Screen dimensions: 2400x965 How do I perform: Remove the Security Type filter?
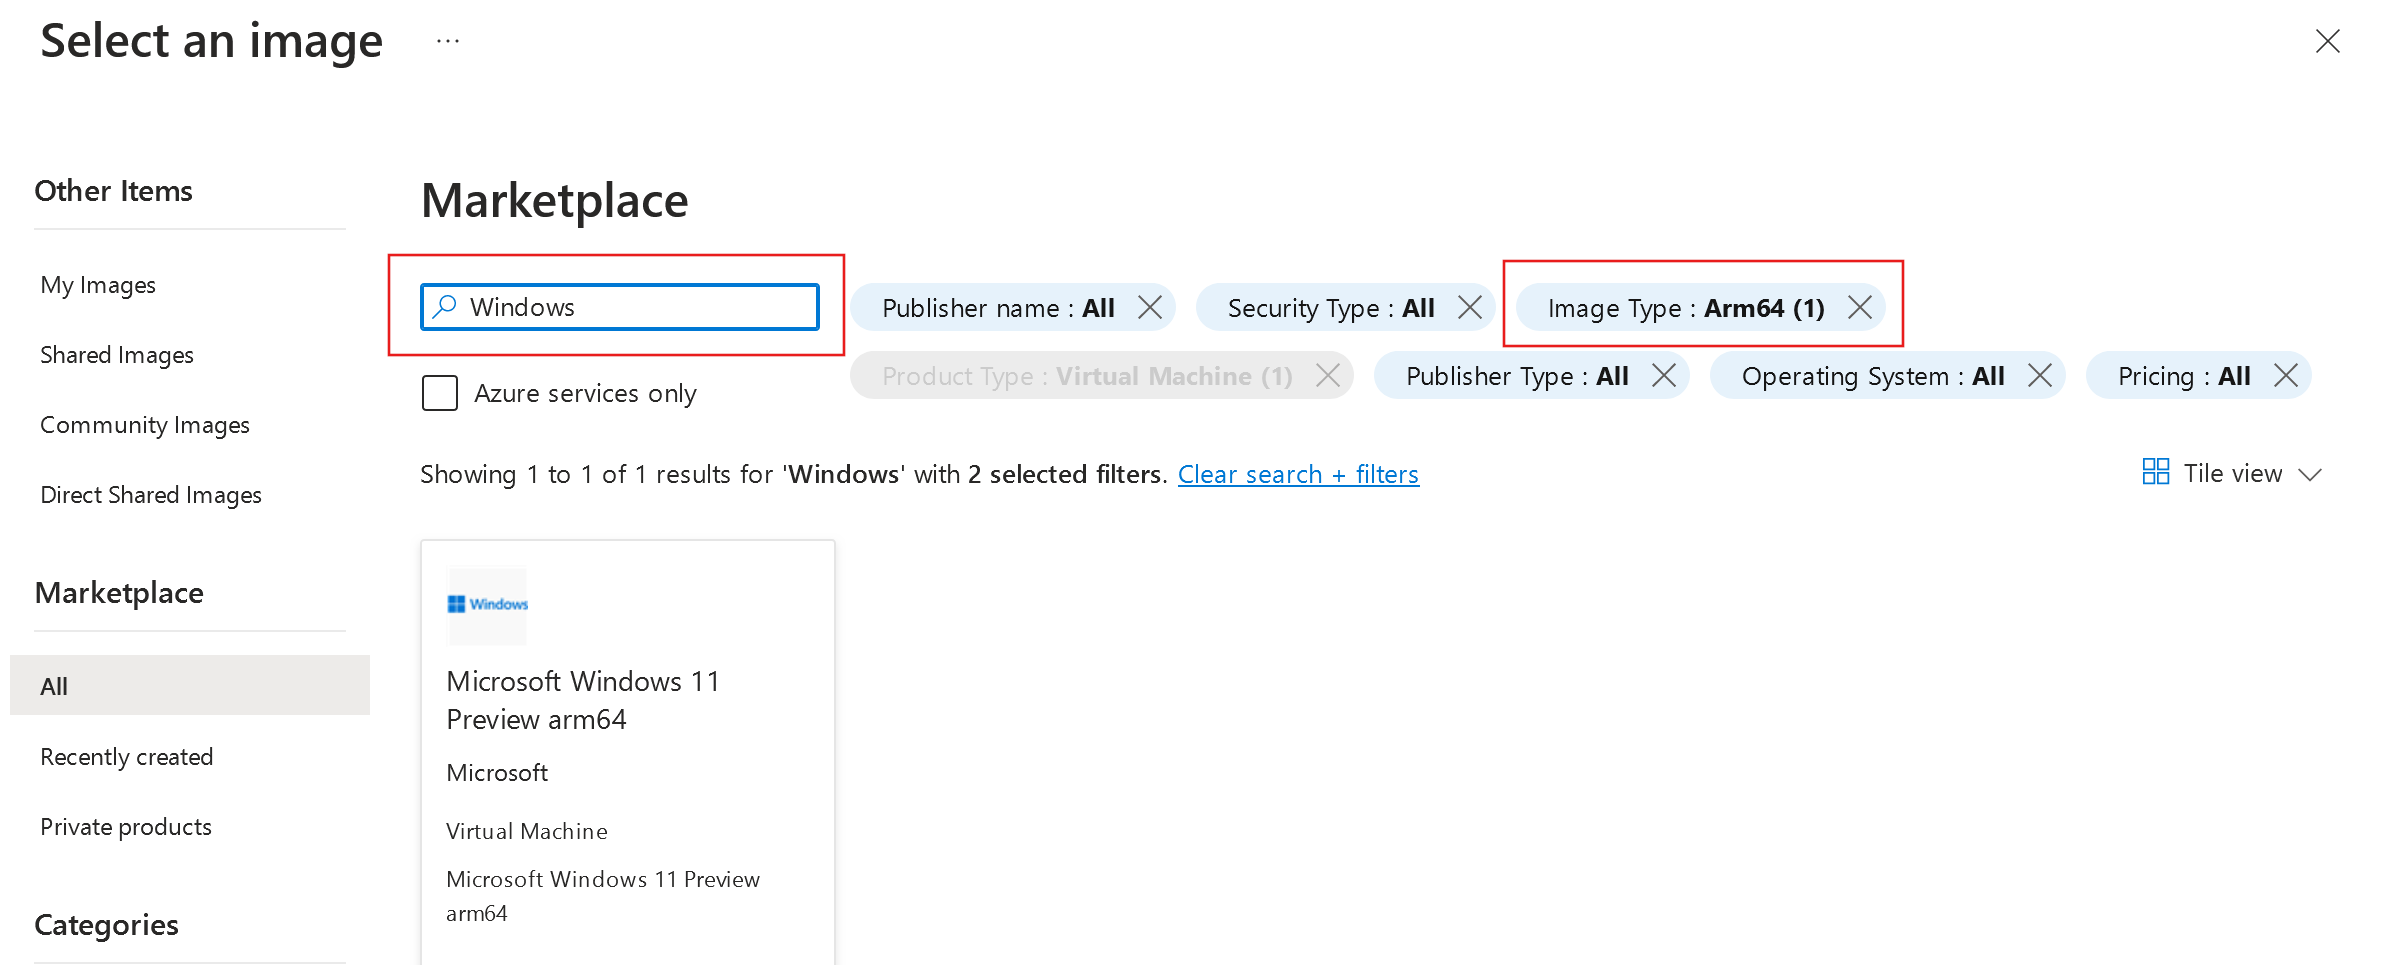click(x=1470, y=307)
